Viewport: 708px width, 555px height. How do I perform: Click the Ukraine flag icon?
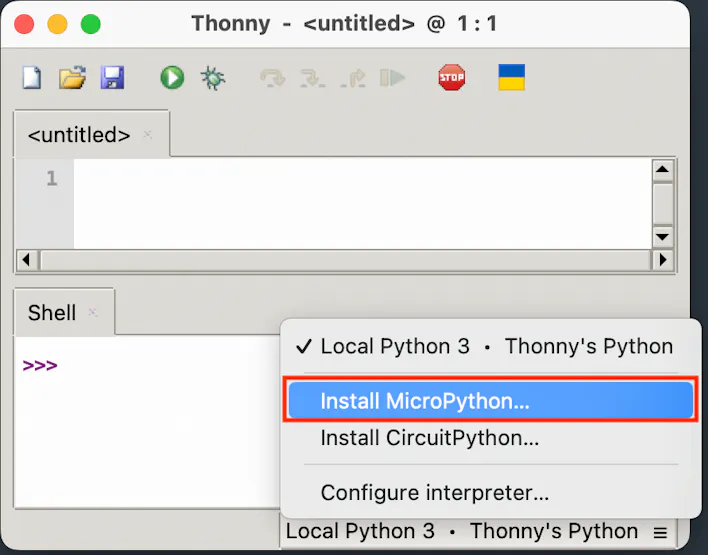pos(511,78)
